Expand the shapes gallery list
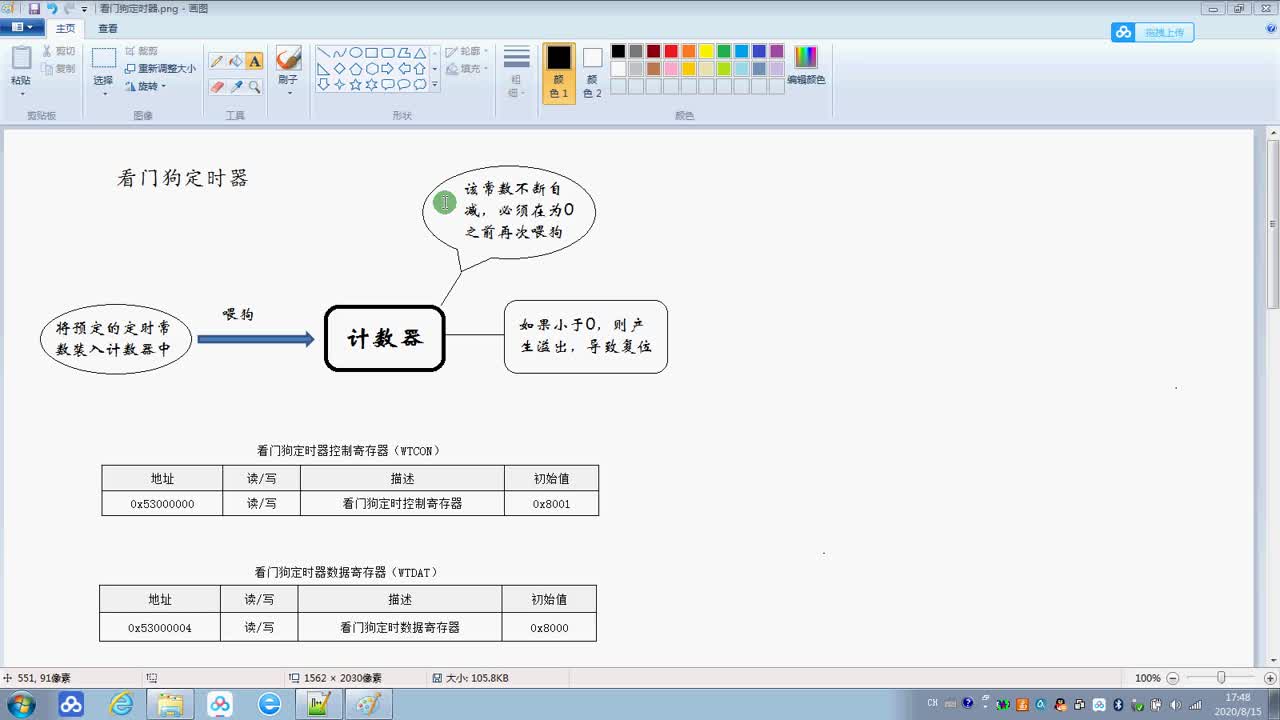This screenshot has width=1280, height=720. (434, 85)
